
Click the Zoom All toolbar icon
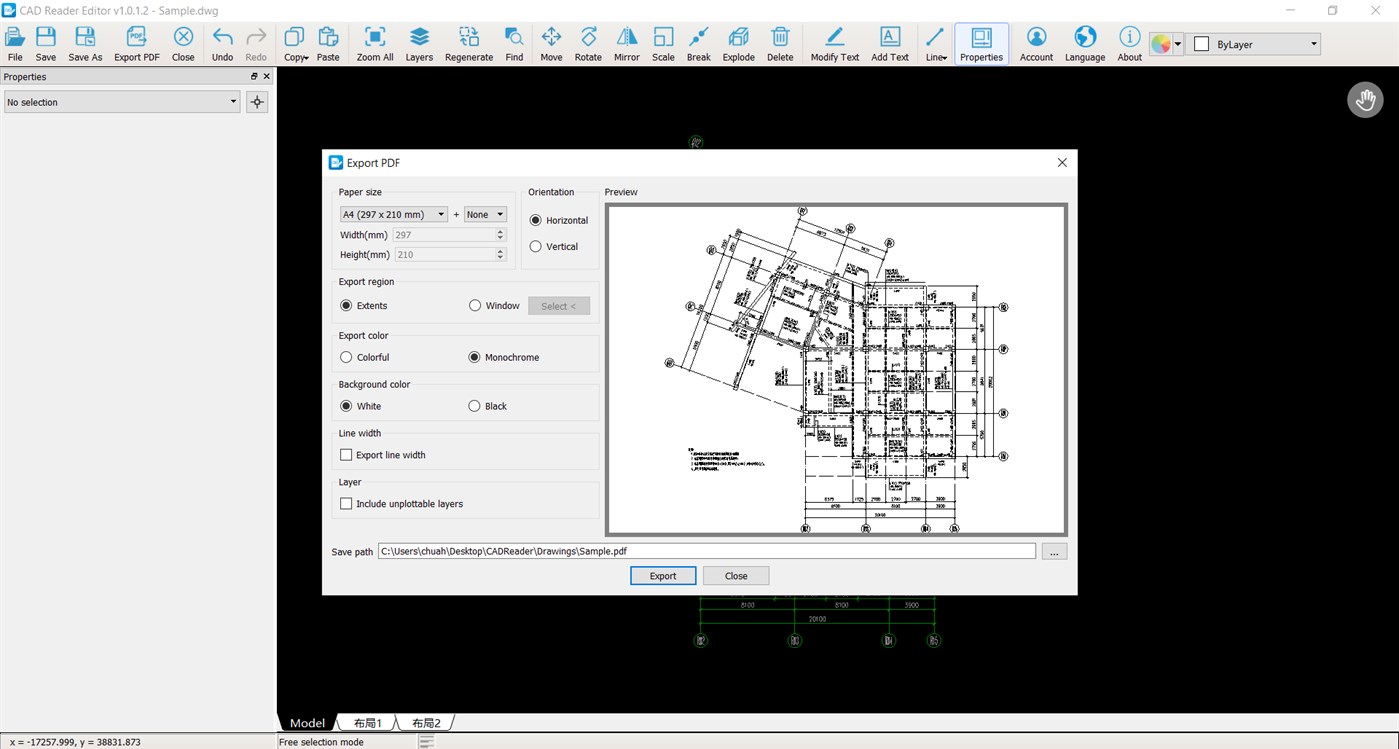point(375,40)
